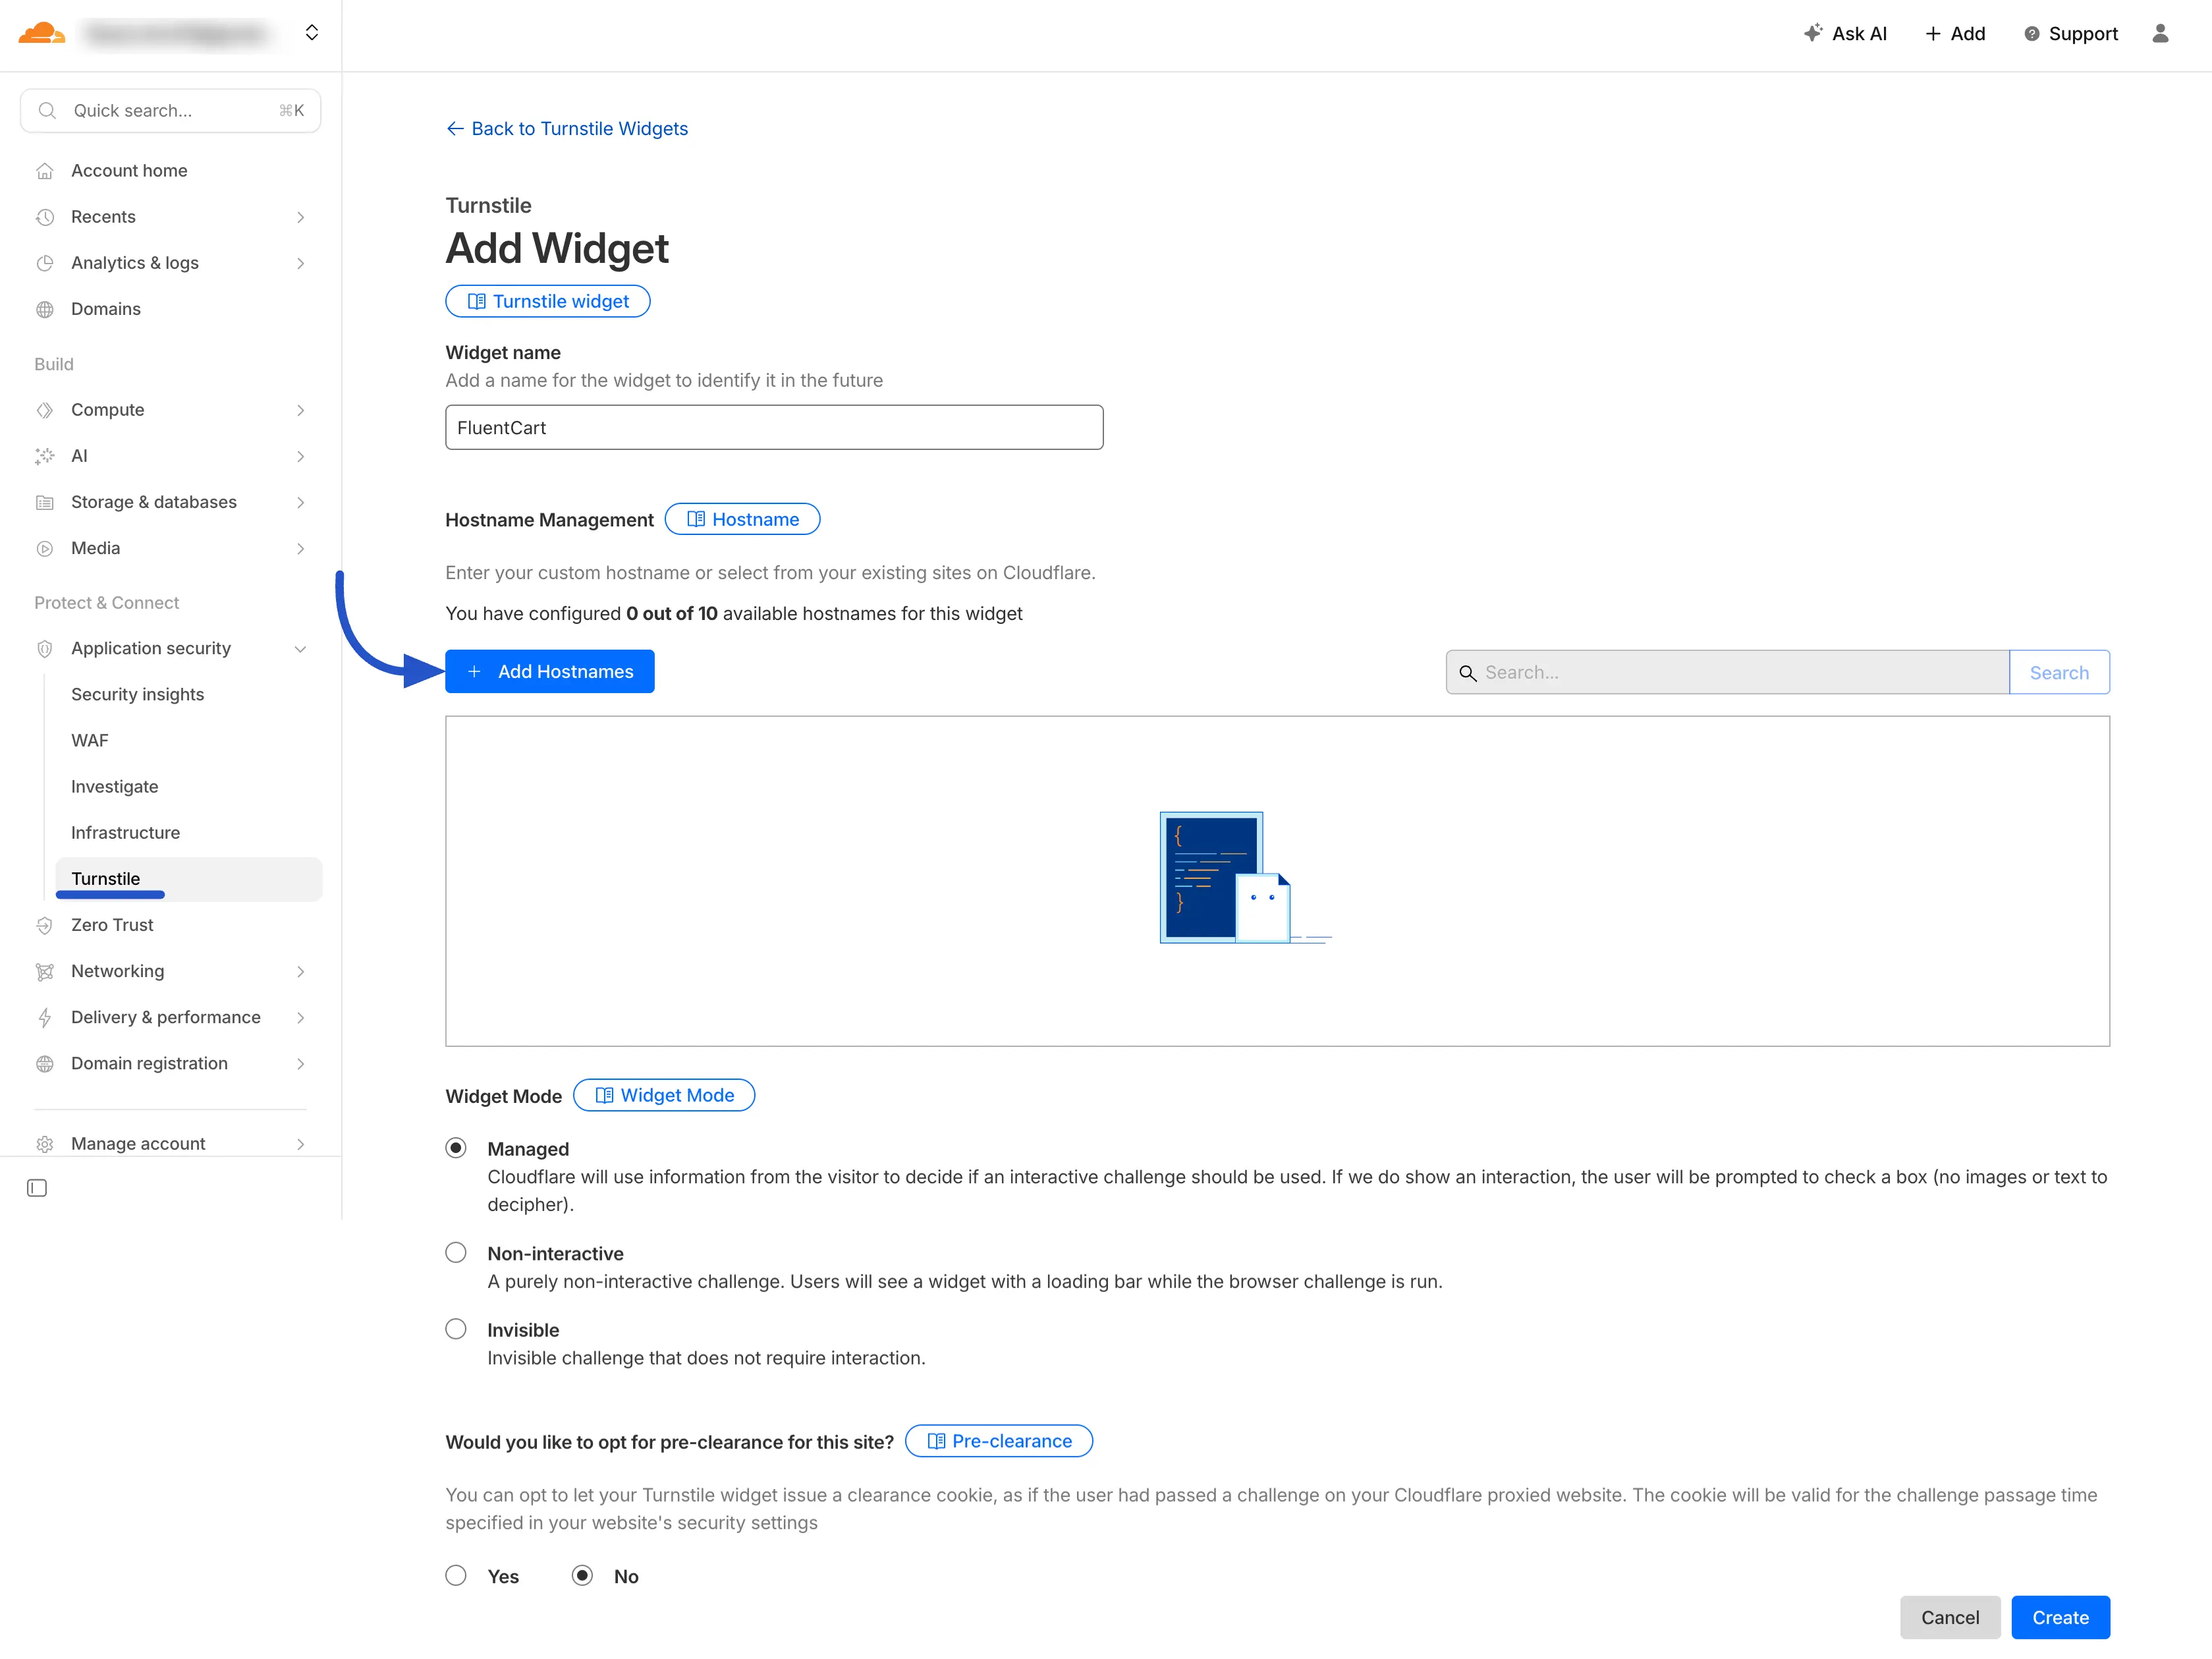Viewport: 2212px width, 1659px height.
Task: Open the user profile account icon
Action: click(x=2160, y=33)
